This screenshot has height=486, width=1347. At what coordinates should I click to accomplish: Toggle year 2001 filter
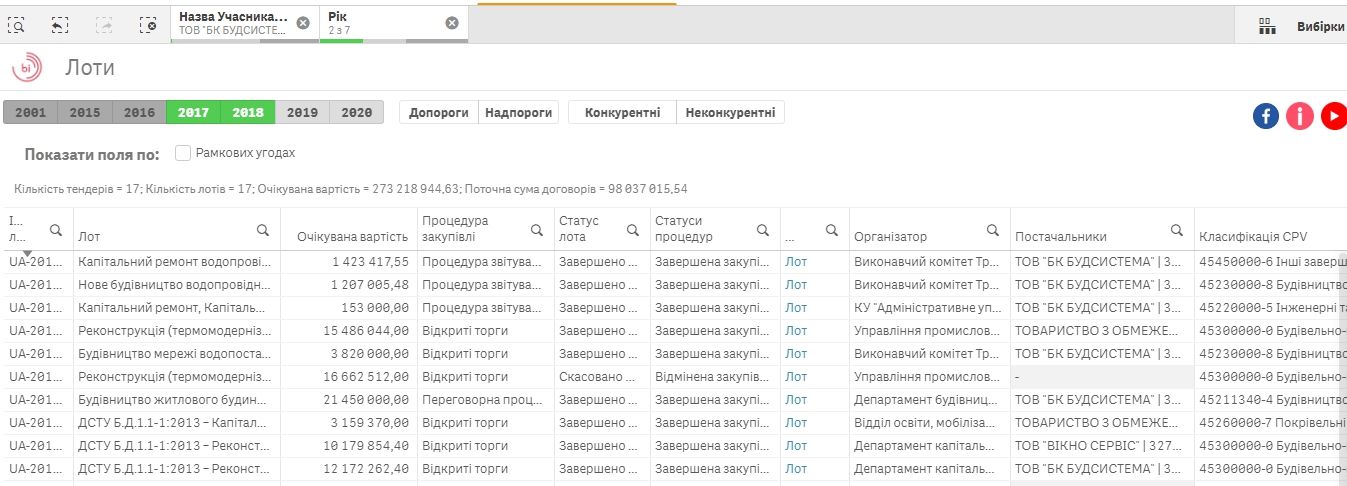pyautogui.click(x=31, y=113)
